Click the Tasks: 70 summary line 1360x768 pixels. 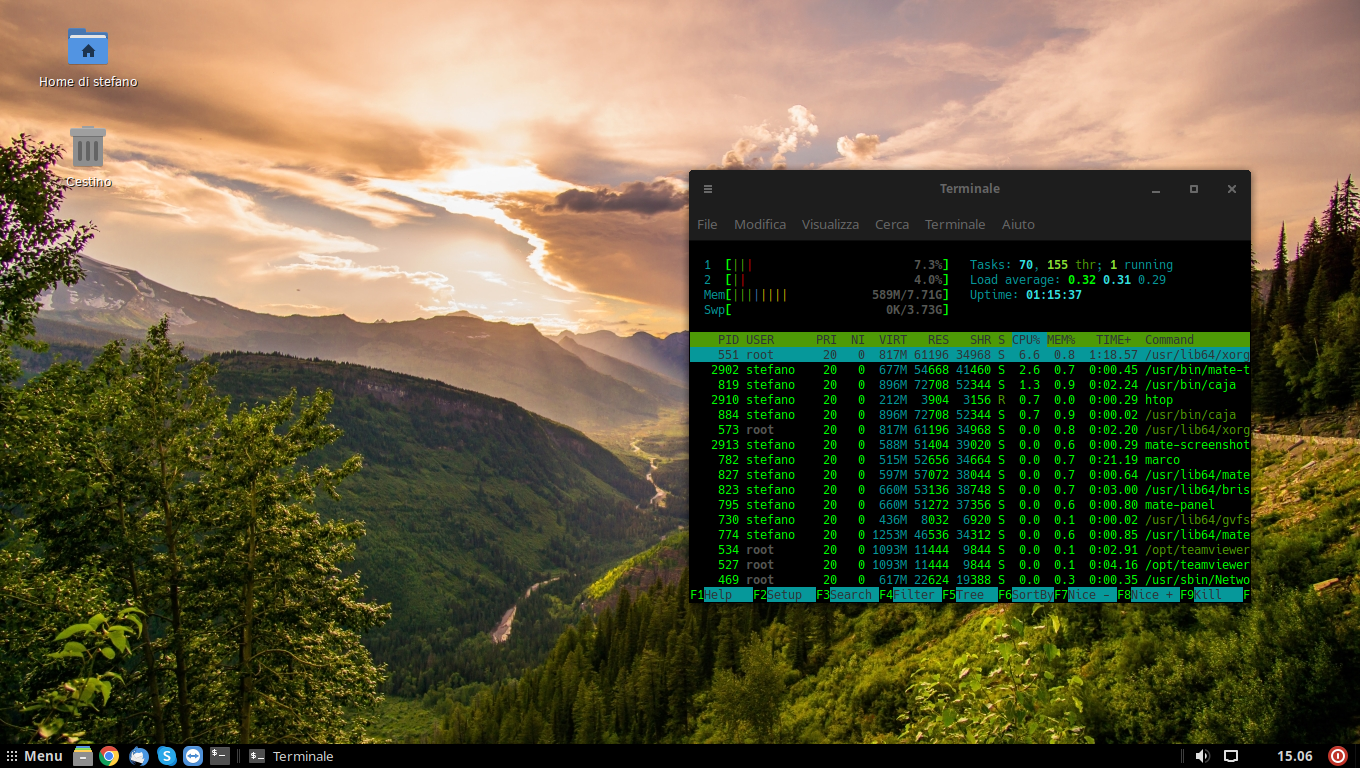1071,265
